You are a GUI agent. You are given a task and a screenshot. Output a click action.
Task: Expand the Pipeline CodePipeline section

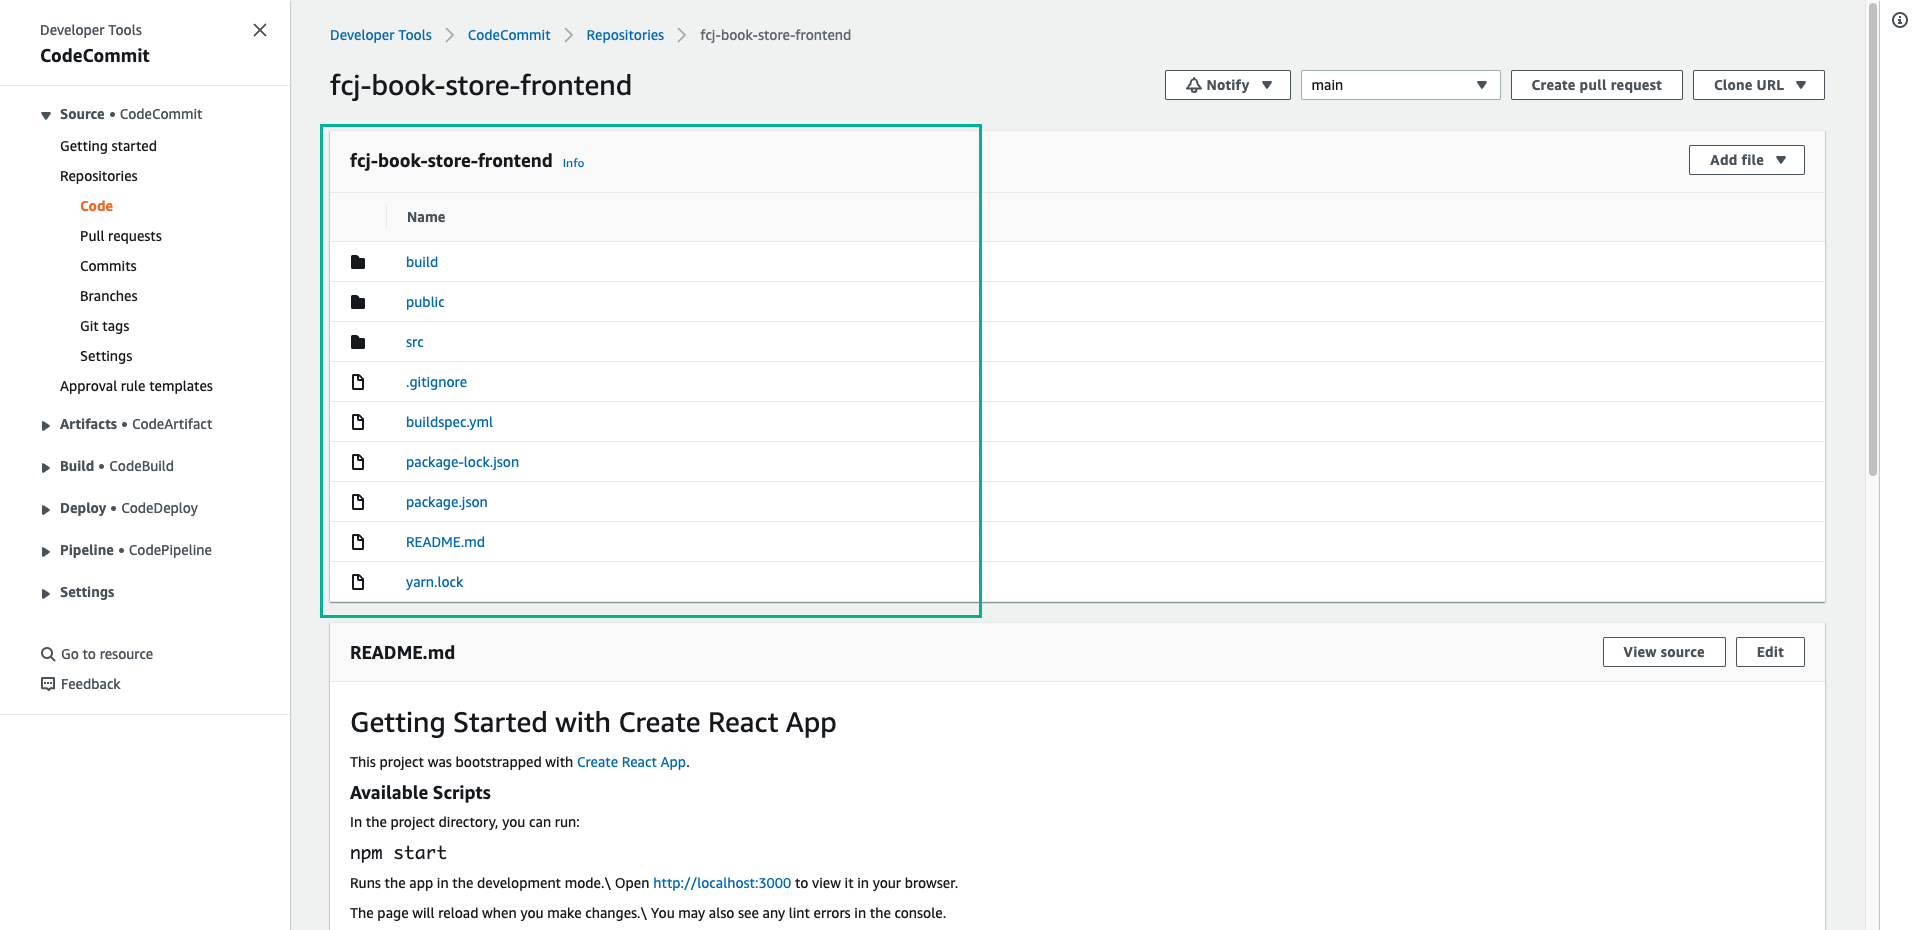click(46, 551)
